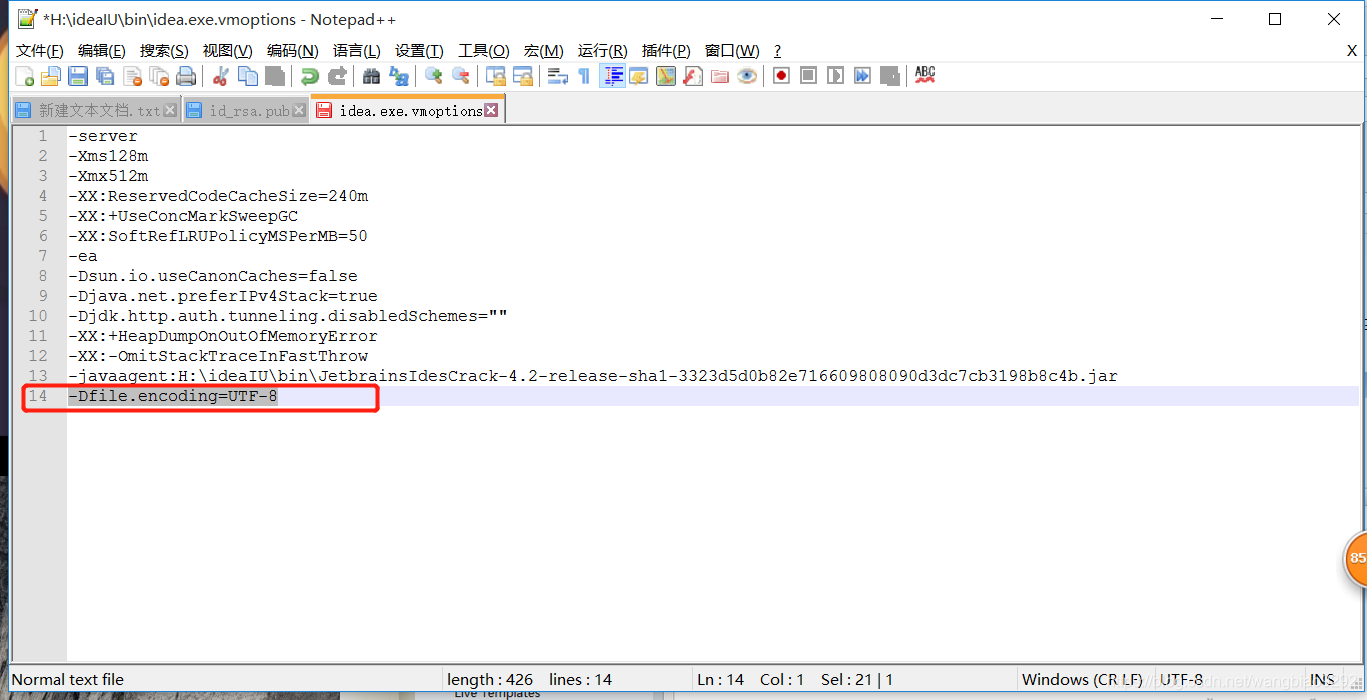Screen dimensions: 1367x700
Task: Zoom out with the magnifier minus icon
Action: (461, 76)
